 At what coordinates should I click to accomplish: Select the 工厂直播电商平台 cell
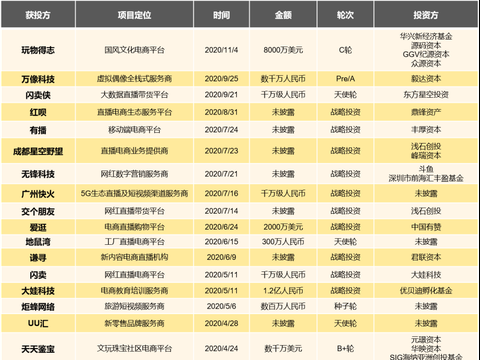[134, 242]
